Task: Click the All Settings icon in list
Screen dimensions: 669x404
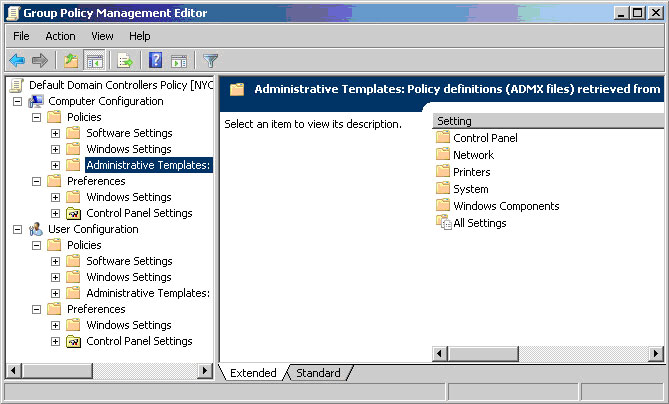Action: pos(443,223)
